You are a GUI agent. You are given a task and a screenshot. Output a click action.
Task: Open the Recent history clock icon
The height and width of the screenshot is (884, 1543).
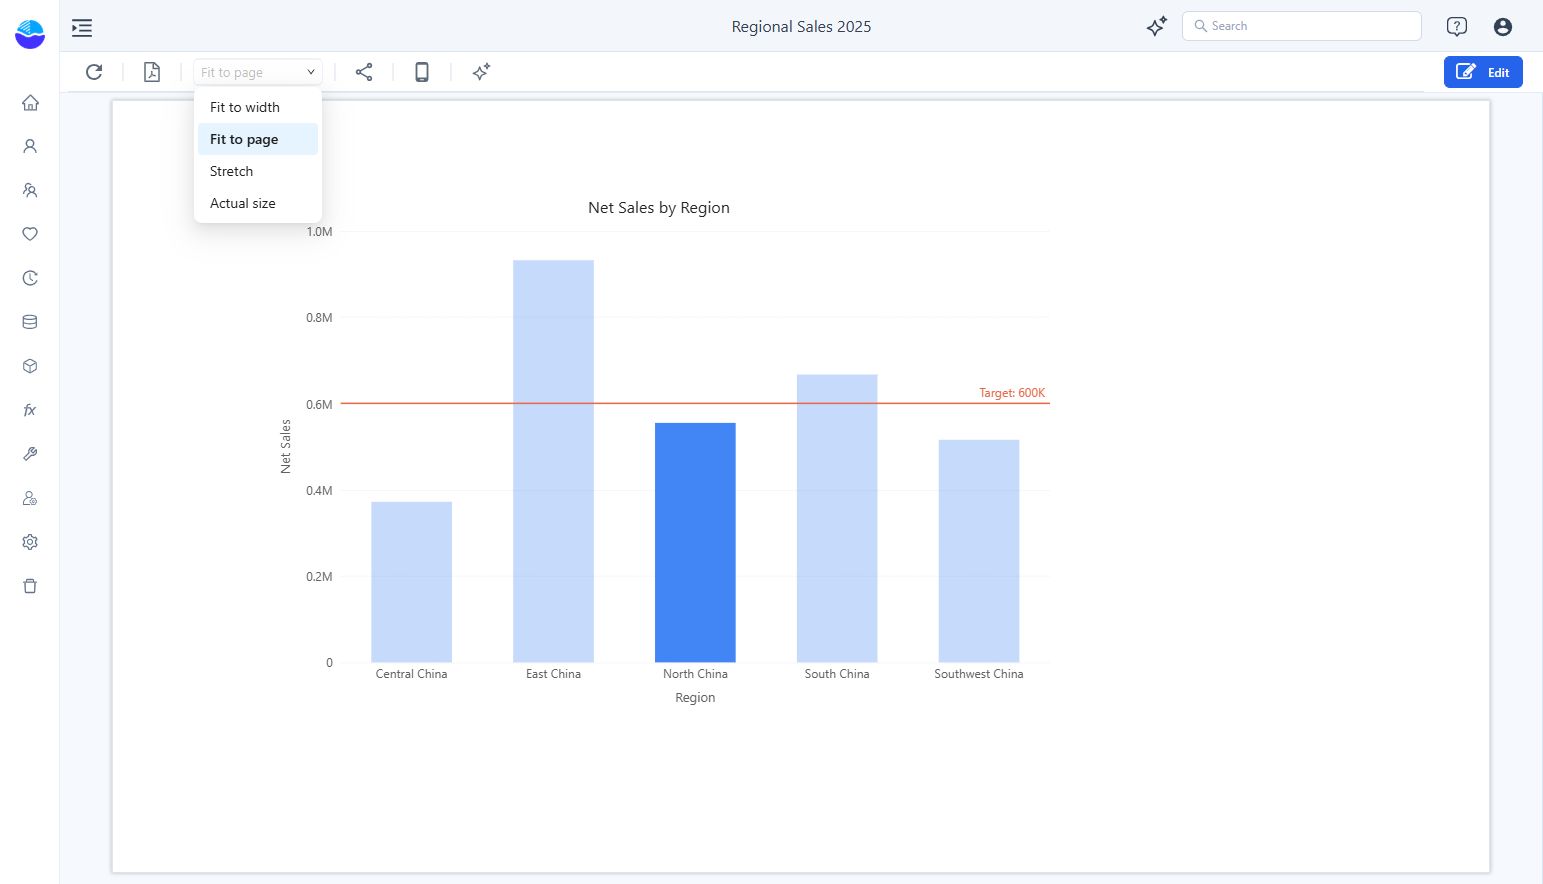click(x=30, y=278)
